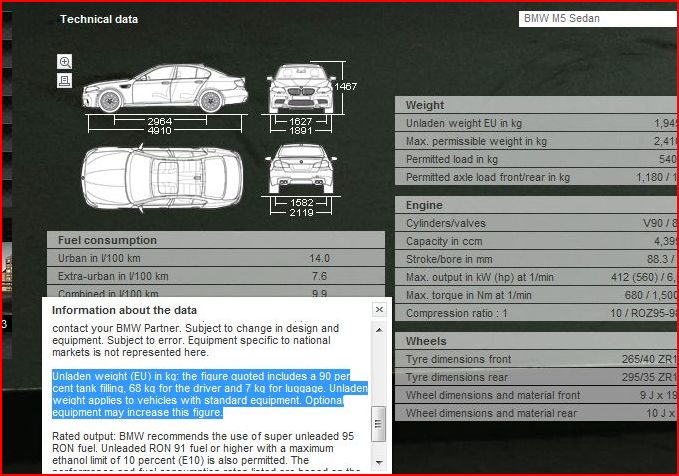Click the info popup scrollbar up arrow
The image size is (679, 476).
[x=379, y=330]
